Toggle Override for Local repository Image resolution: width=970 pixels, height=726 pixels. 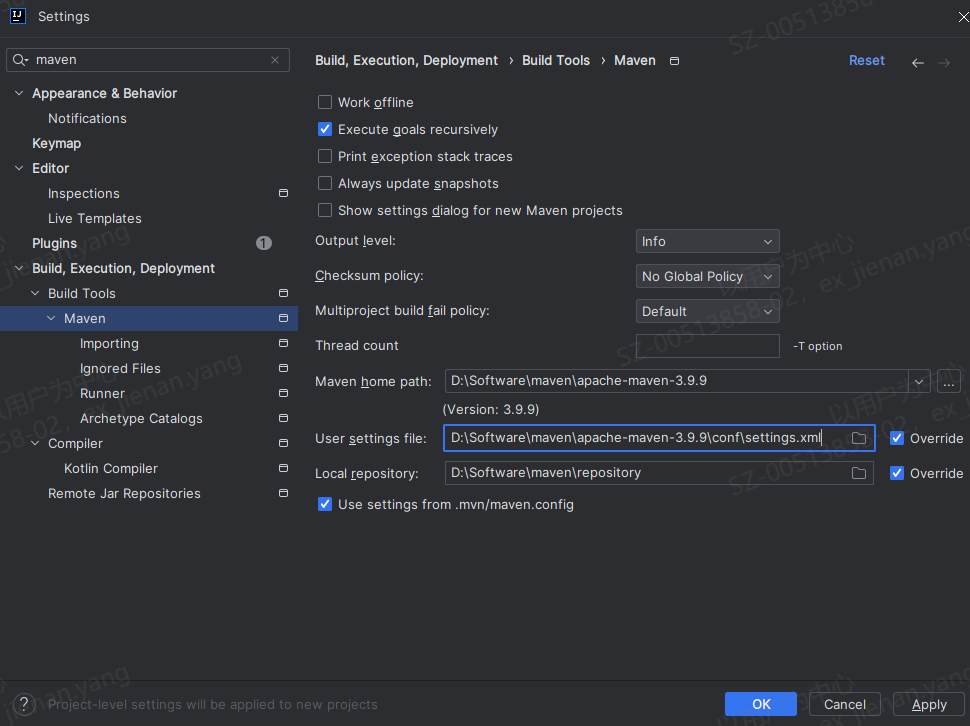[896, 474]
